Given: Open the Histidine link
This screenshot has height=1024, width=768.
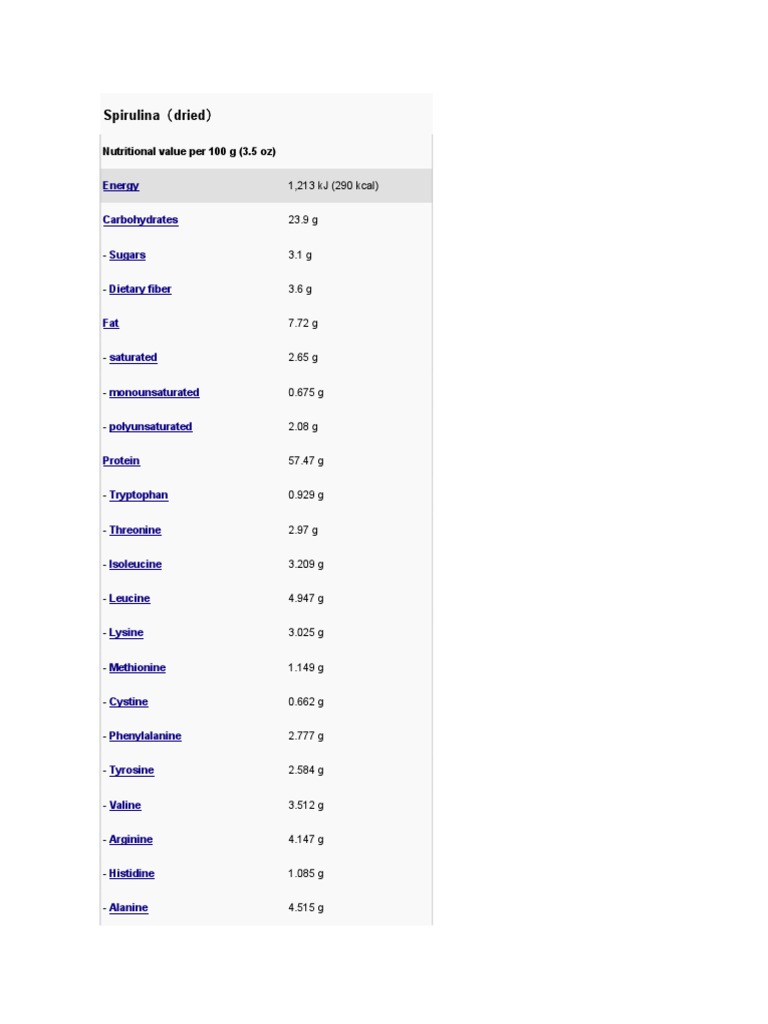Looking at the screenshot, I should click(131, 873).
